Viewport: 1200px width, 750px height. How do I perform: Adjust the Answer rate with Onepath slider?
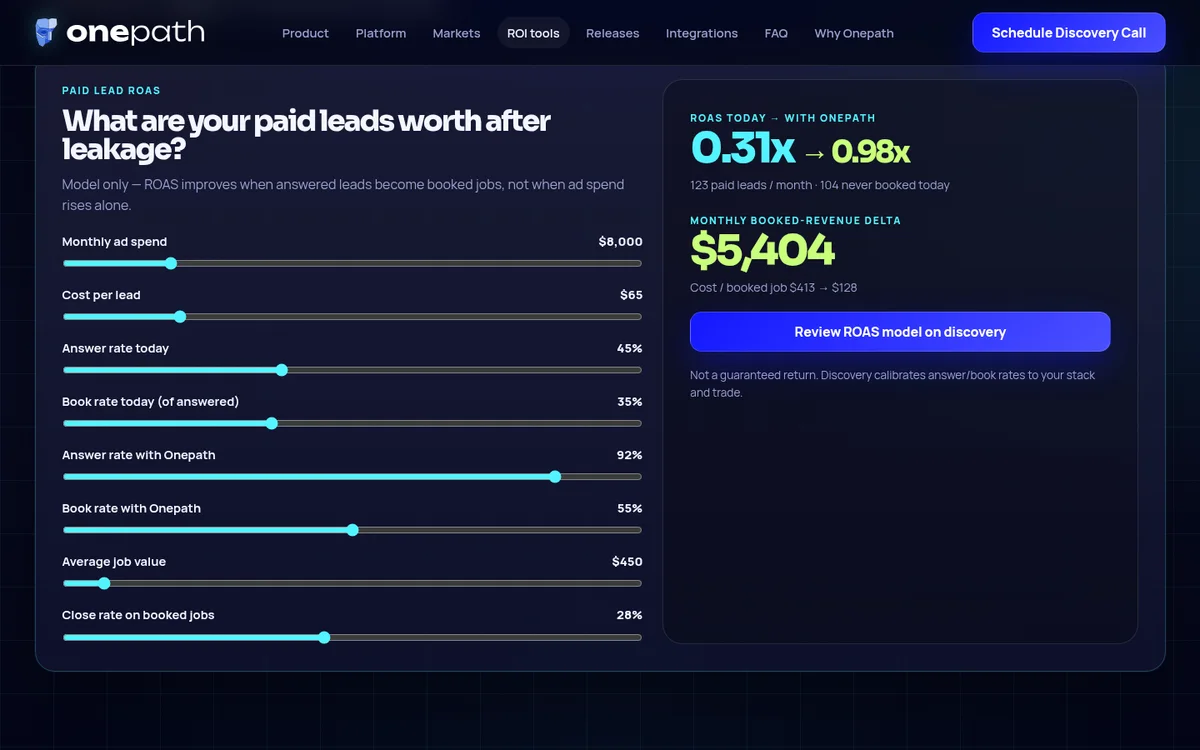(352, 477)
